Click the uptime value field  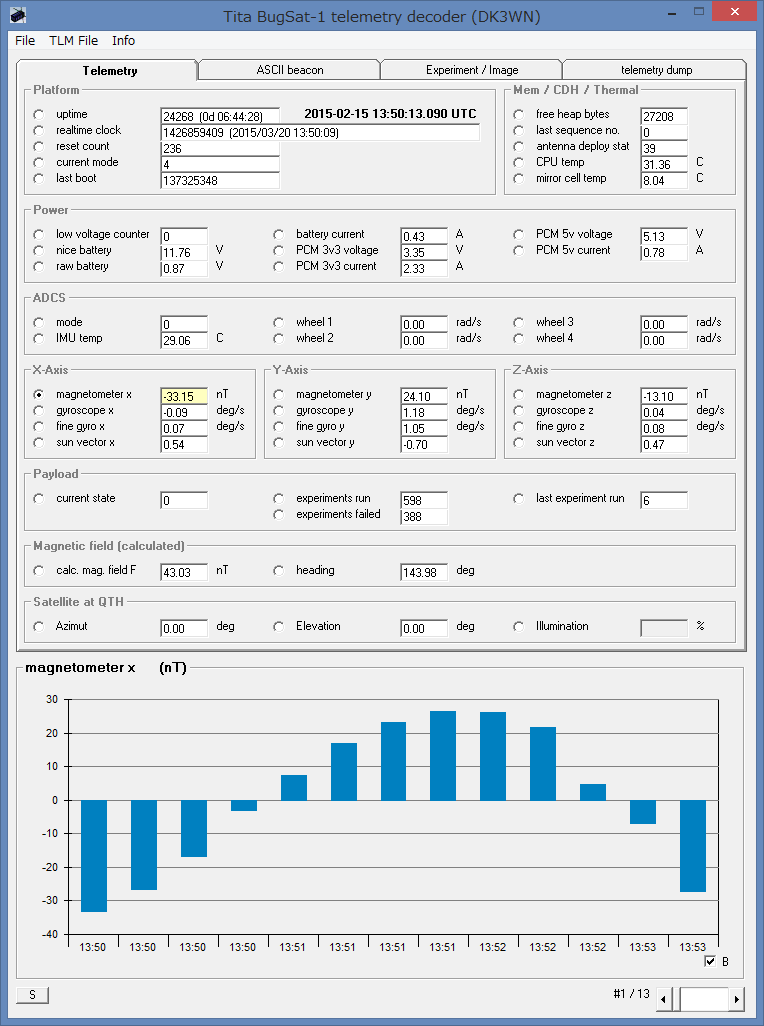coord(220,116)
